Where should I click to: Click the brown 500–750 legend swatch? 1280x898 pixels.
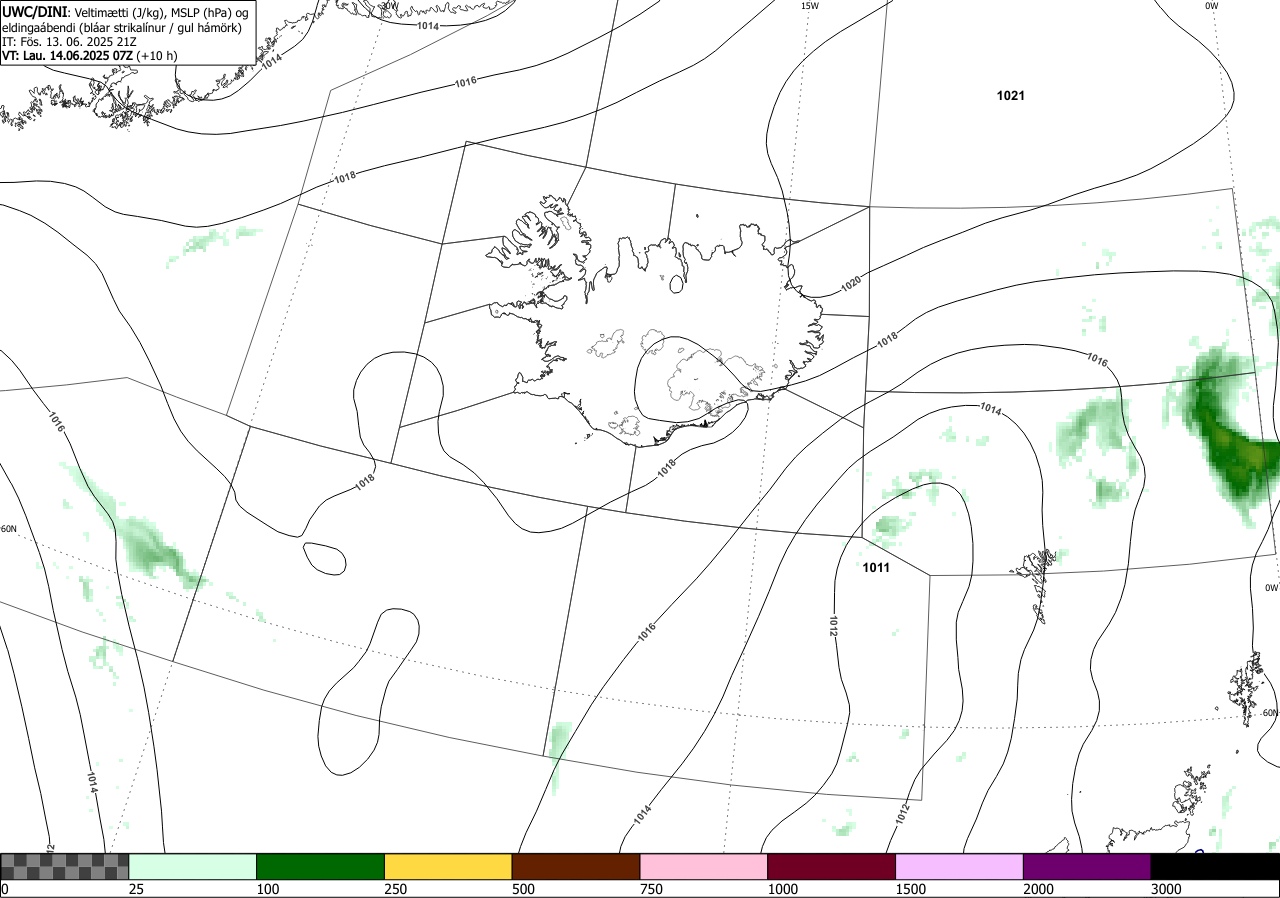(x=576, y=866)
